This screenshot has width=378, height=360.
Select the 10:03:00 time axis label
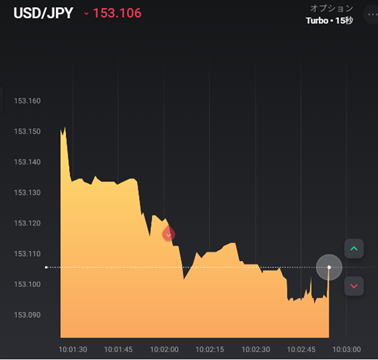(347, 349)
